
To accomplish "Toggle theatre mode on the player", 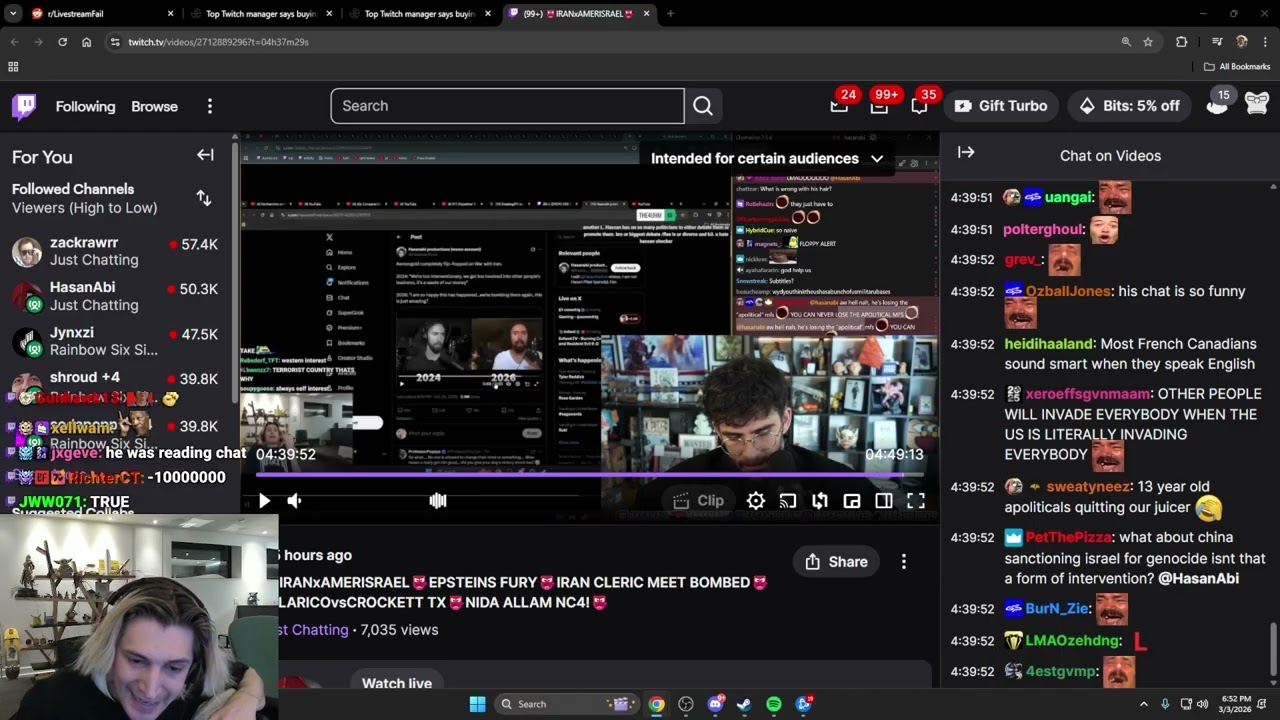I will tap(884, 501).
